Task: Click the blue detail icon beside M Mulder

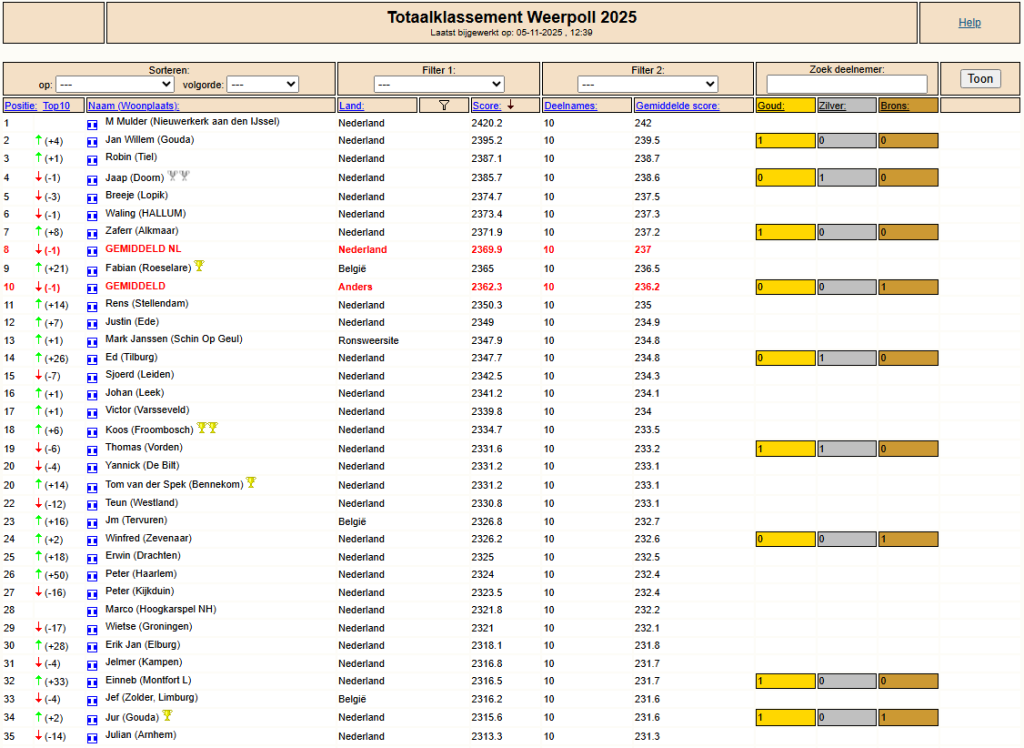Action: click(92, 124)
